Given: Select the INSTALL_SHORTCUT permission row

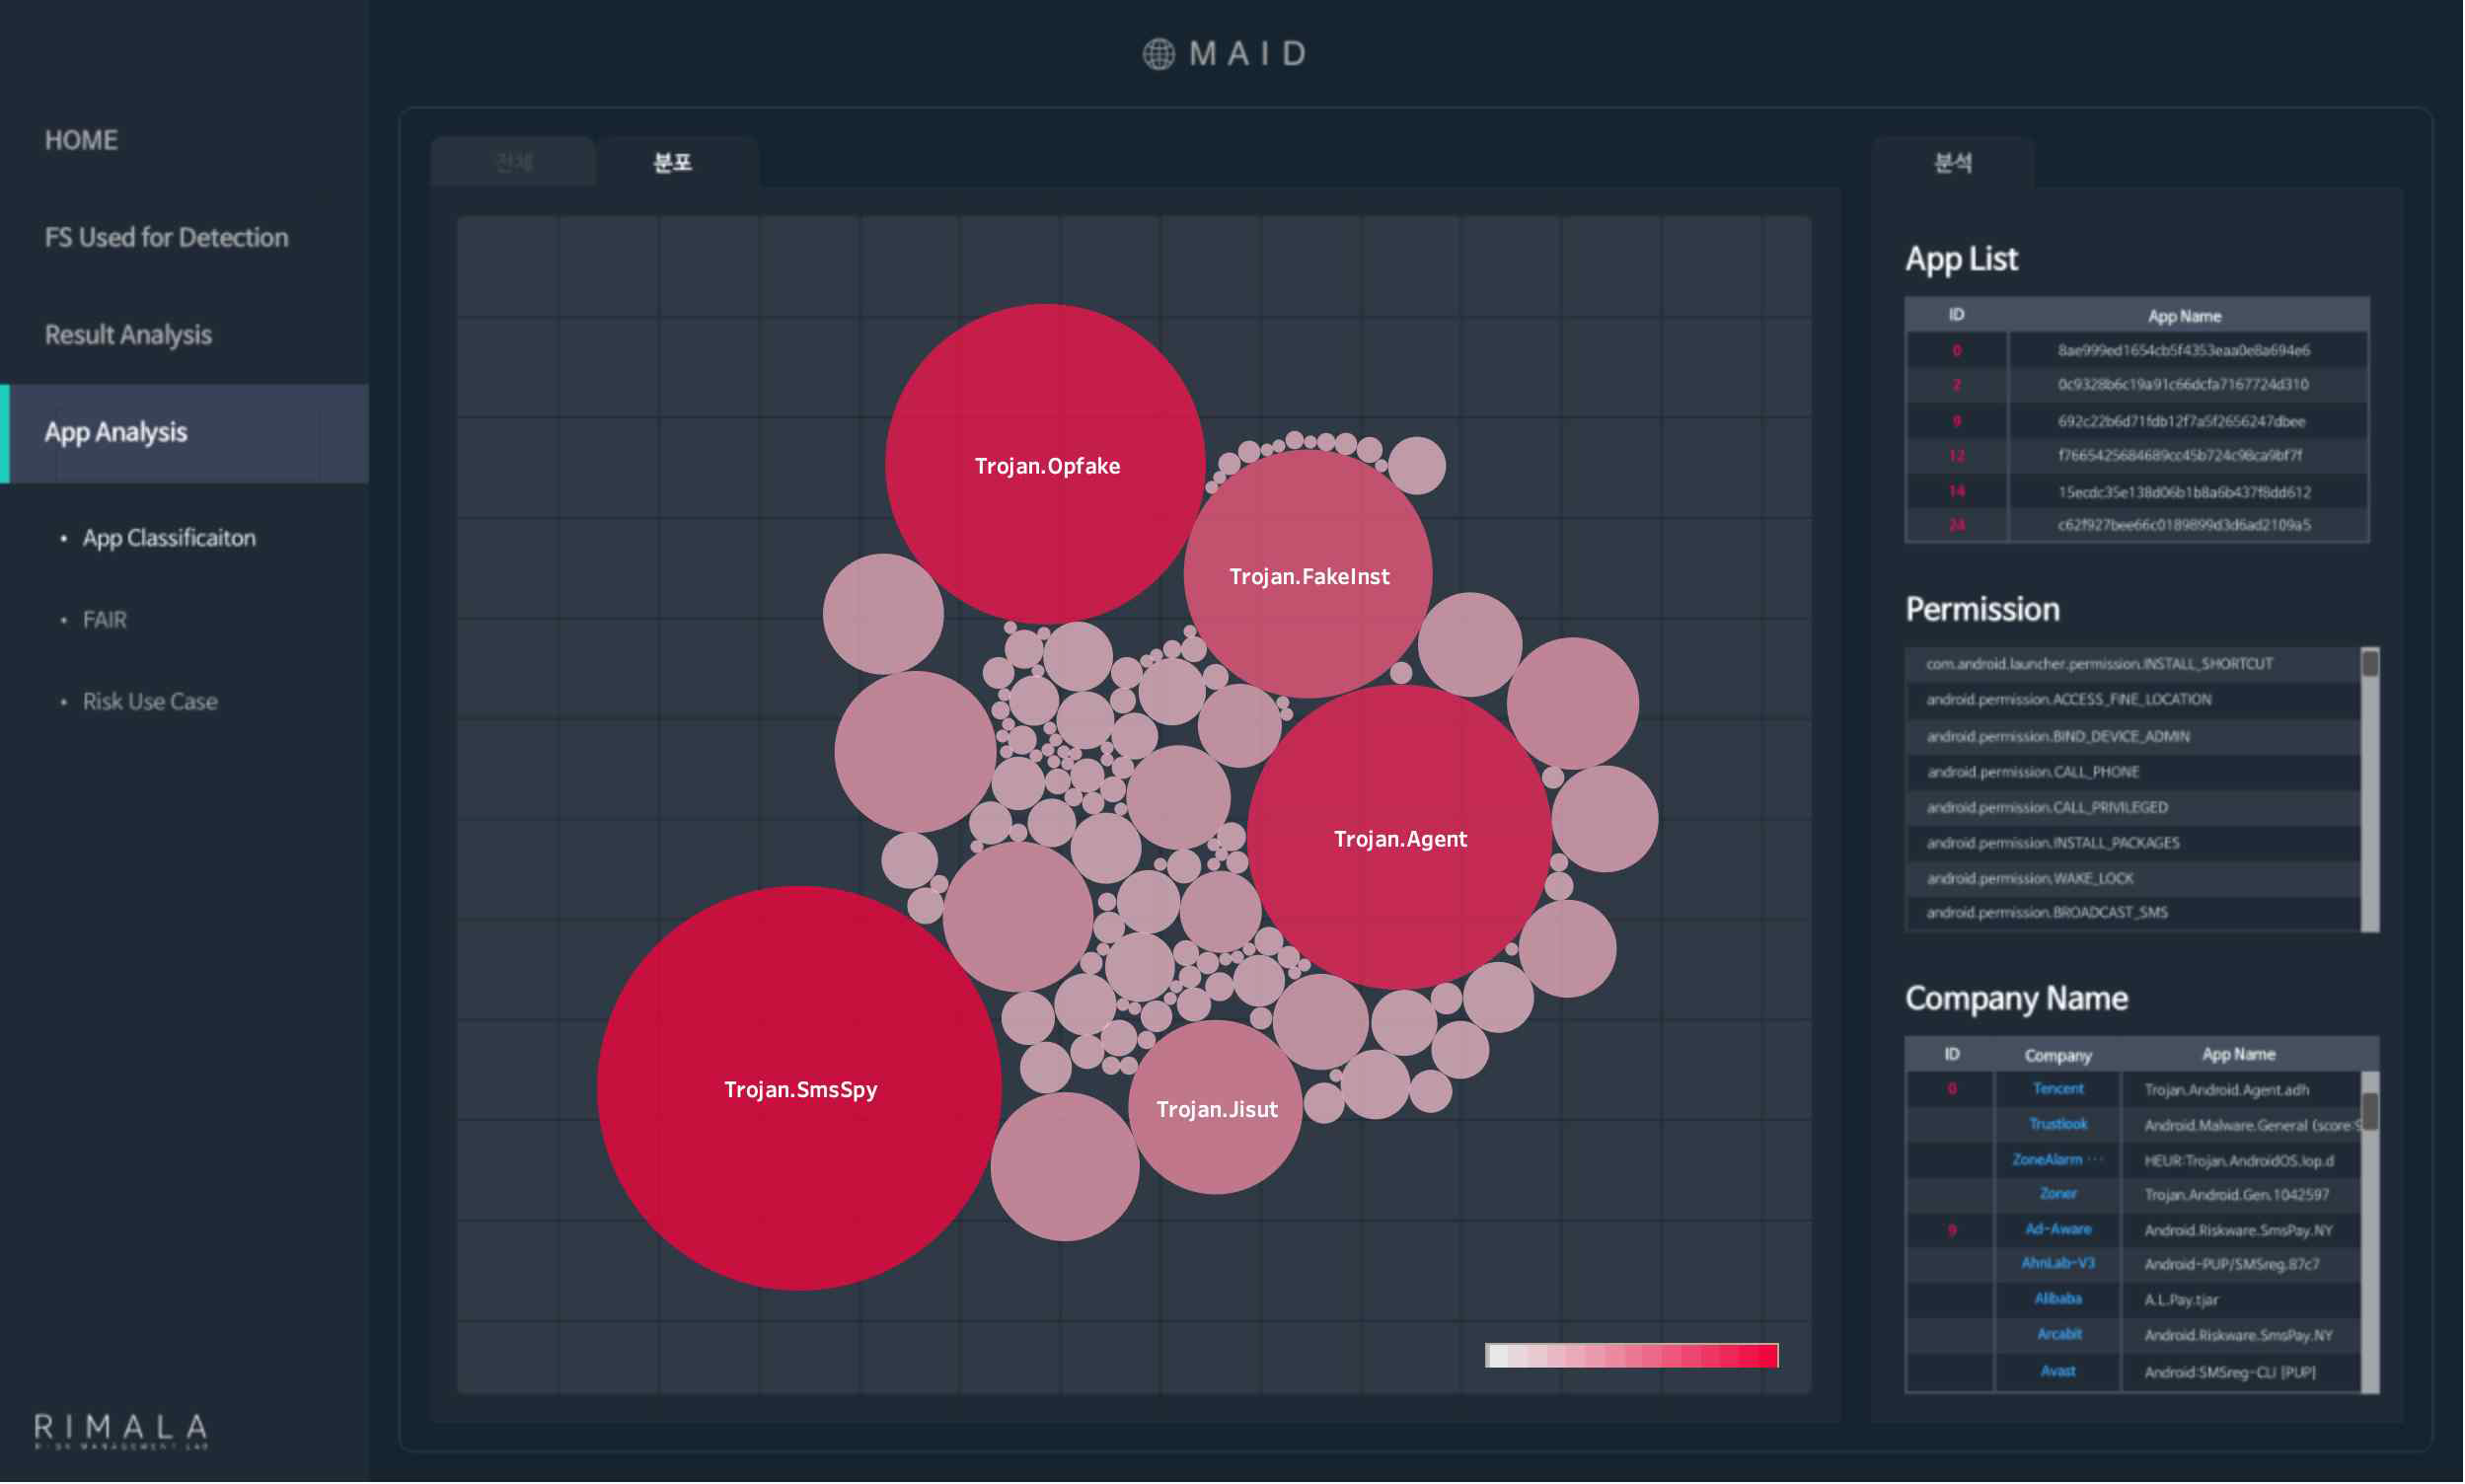Looking at the screenshot, I should (2132, 664).
